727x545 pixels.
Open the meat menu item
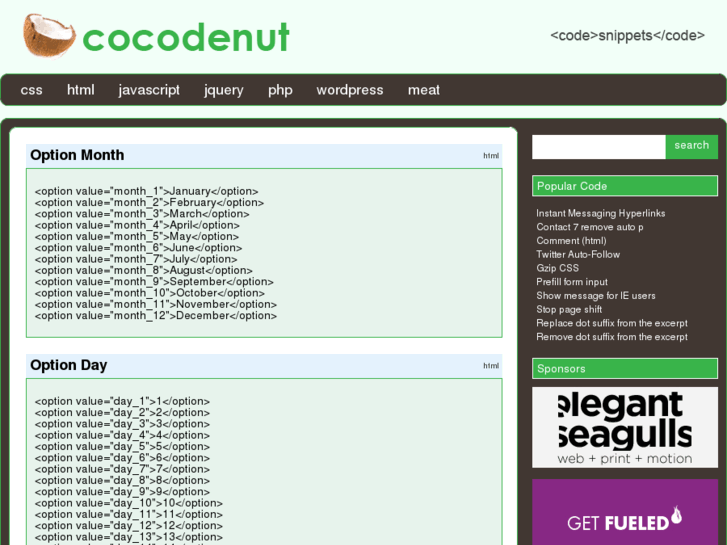click(x=424, y=90)
